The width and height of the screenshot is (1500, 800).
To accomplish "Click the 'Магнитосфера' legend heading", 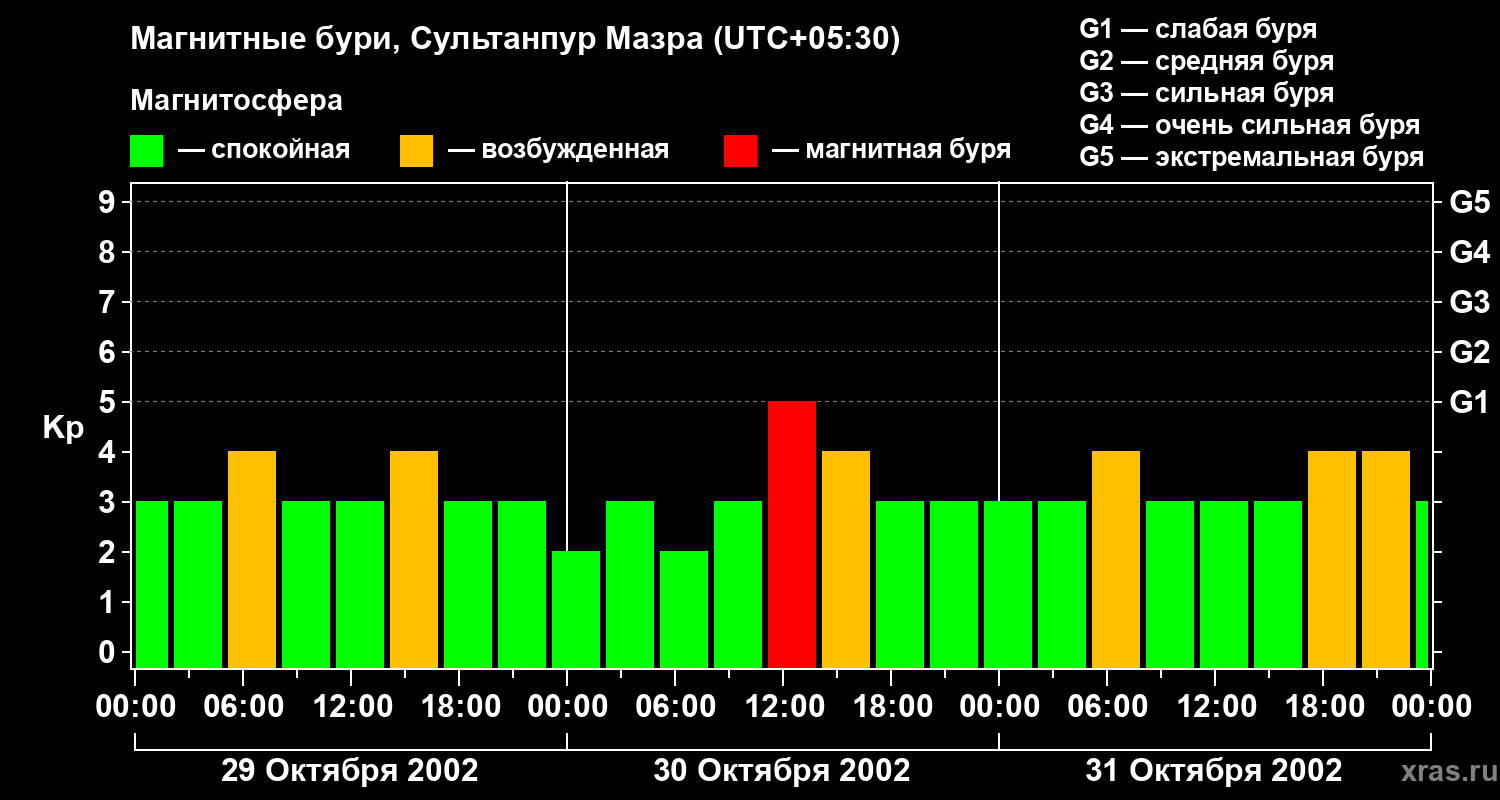I will point(237,101).
